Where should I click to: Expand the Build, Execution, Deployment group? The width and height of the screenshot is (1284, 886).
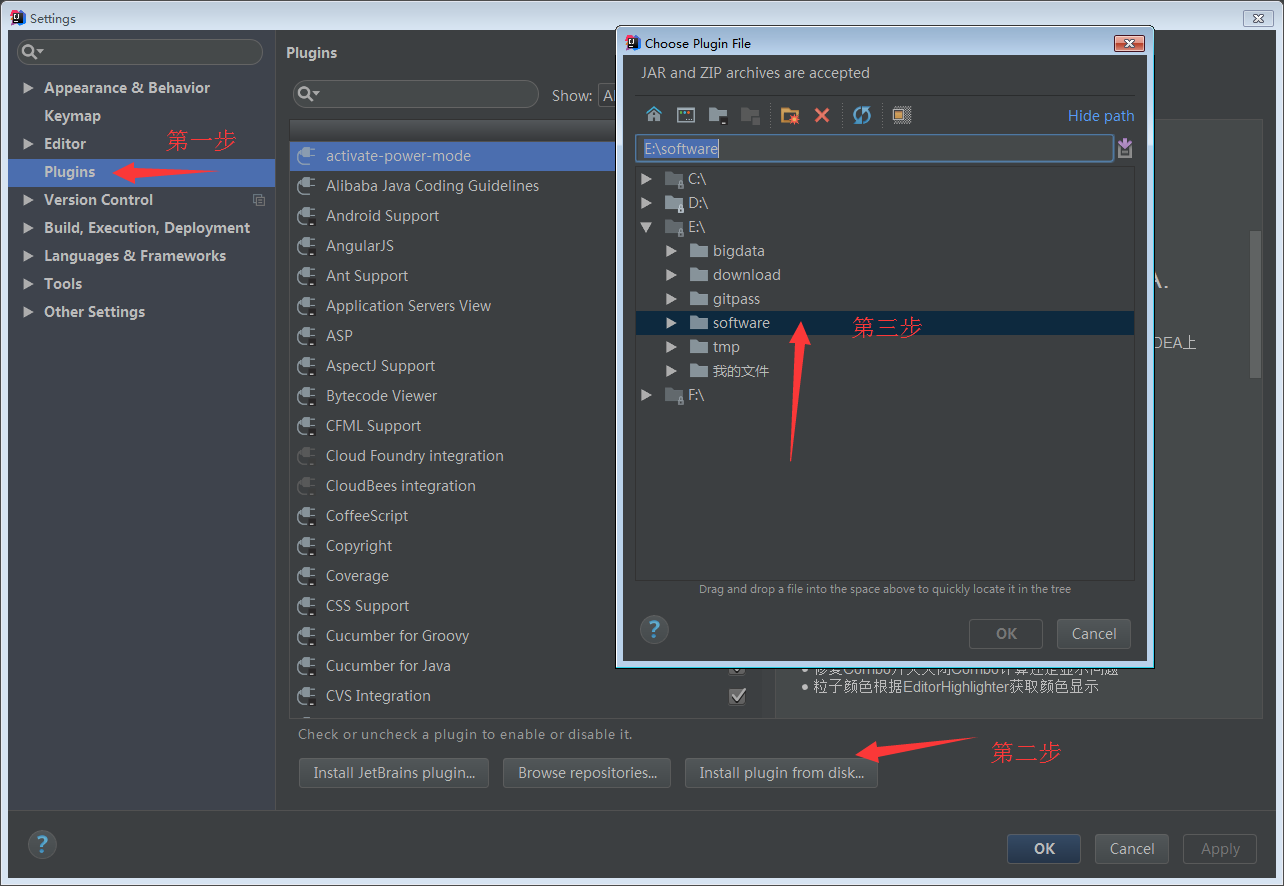[x=28, y=228]
